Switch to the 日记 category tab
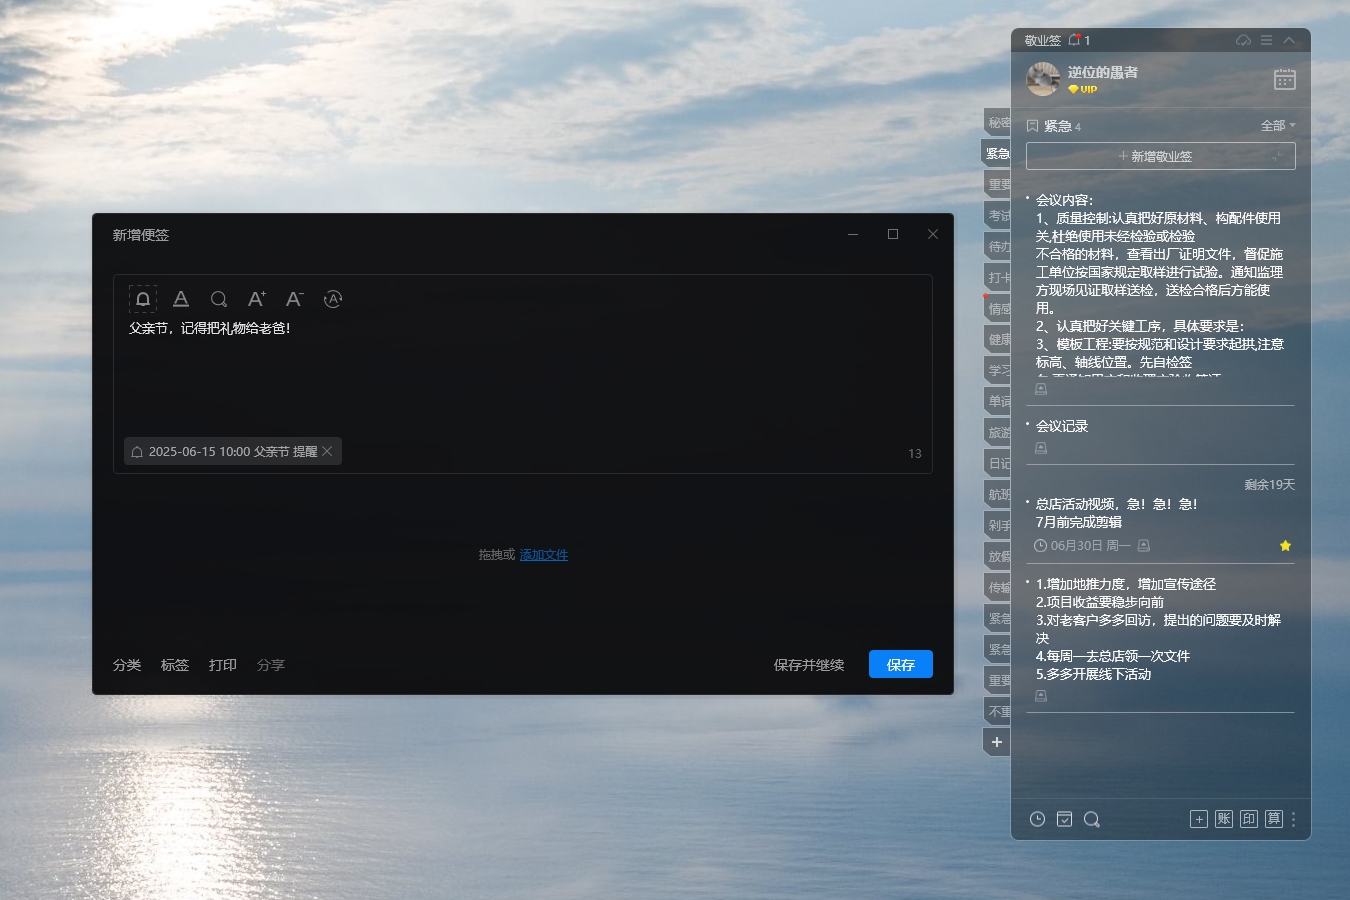1350x900 pixels. coord(998,463)
